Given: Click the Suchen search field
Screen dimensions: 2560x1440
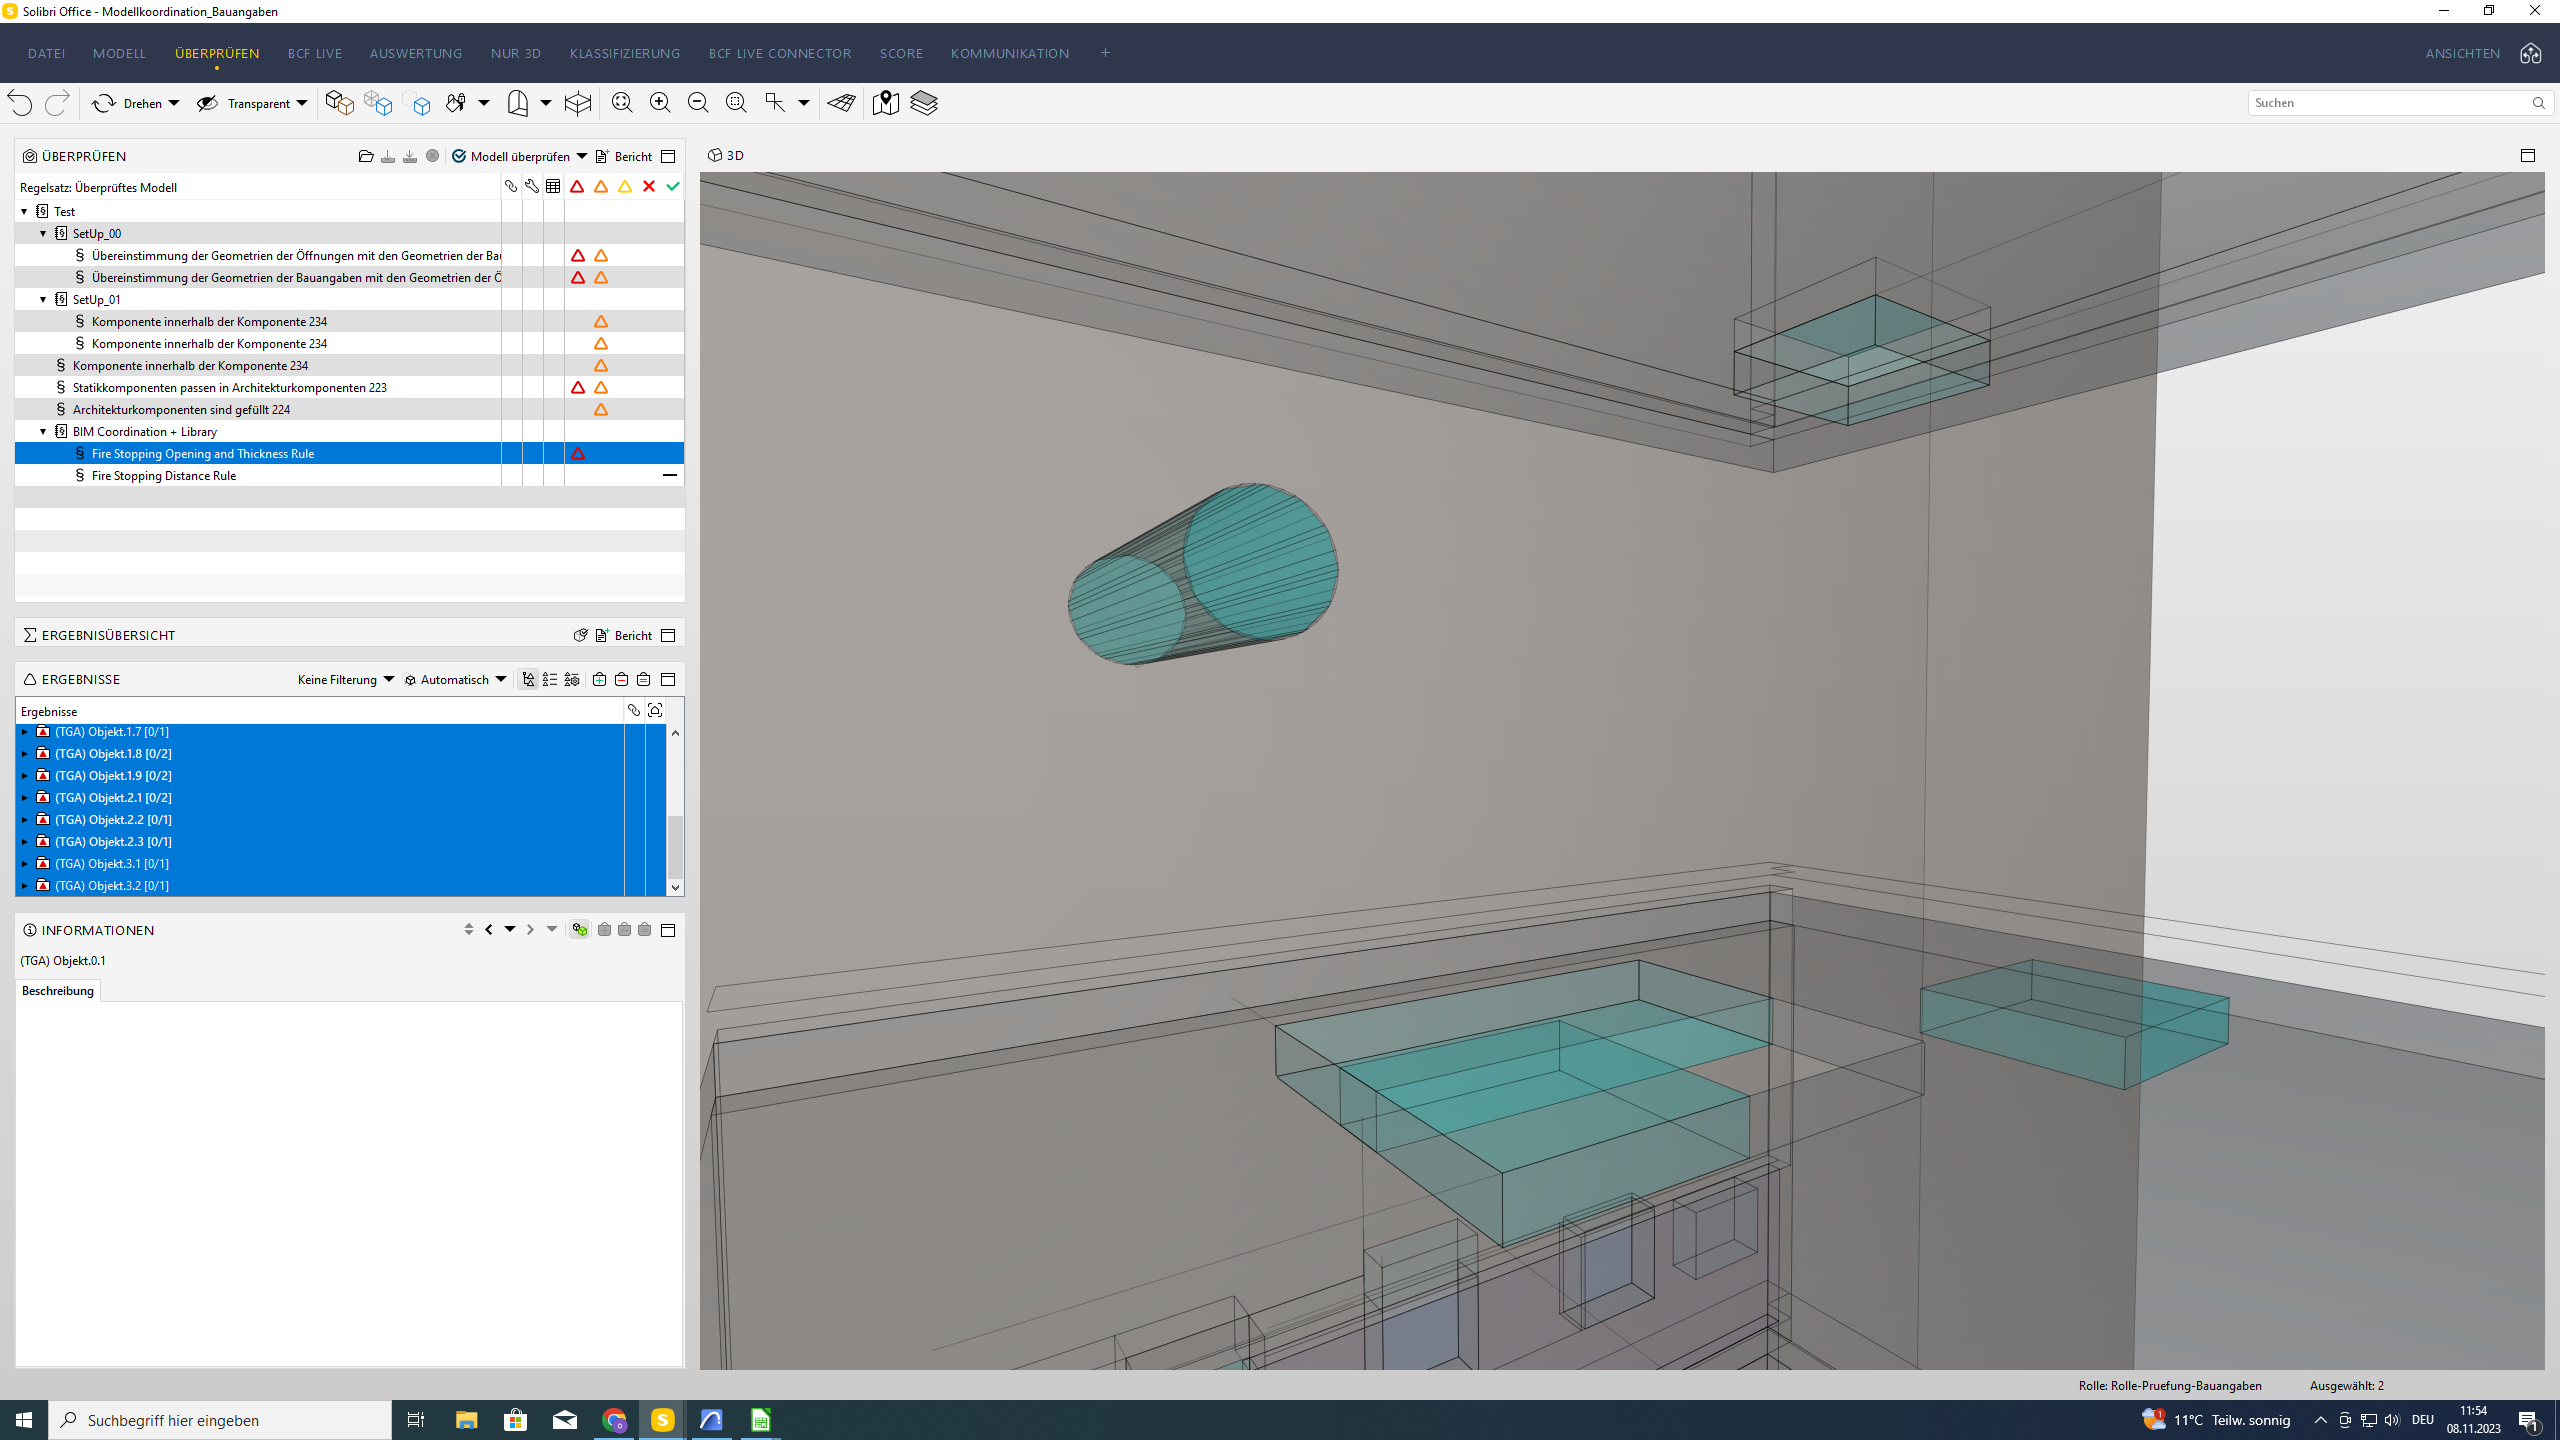Looking at the screenshot, I should 2390,103.
